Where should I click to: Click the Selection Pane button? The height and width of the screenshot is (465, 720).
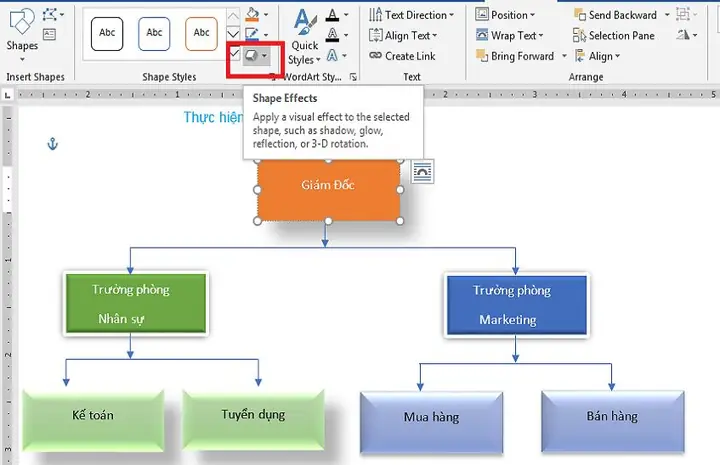tap(614, 35)
